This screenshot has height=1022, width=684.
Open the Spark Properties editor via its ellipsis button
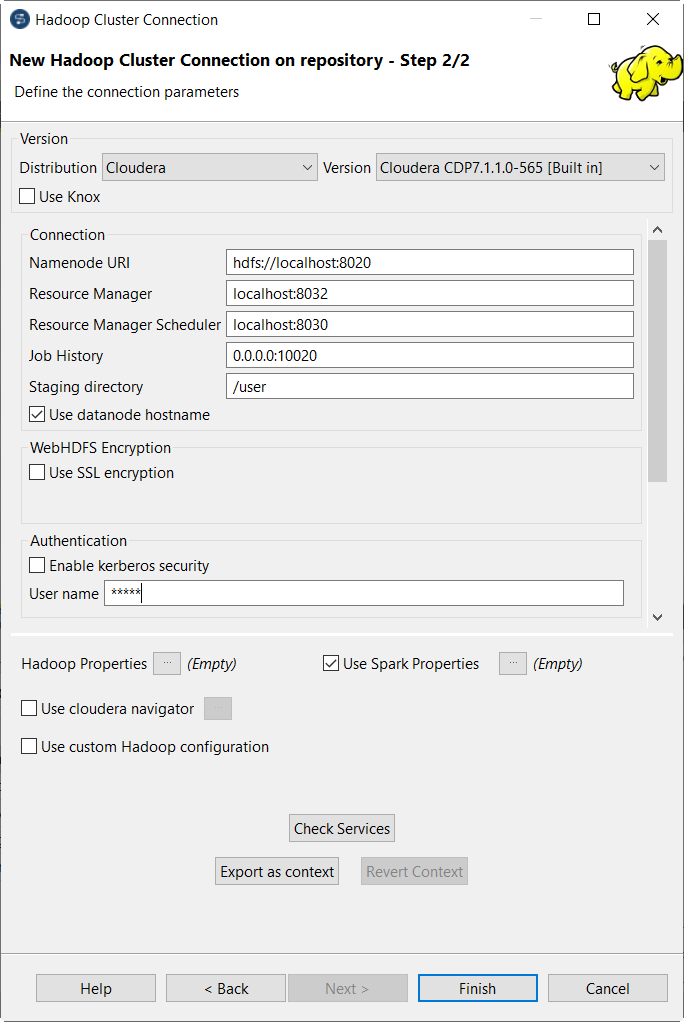coord(512,663)
